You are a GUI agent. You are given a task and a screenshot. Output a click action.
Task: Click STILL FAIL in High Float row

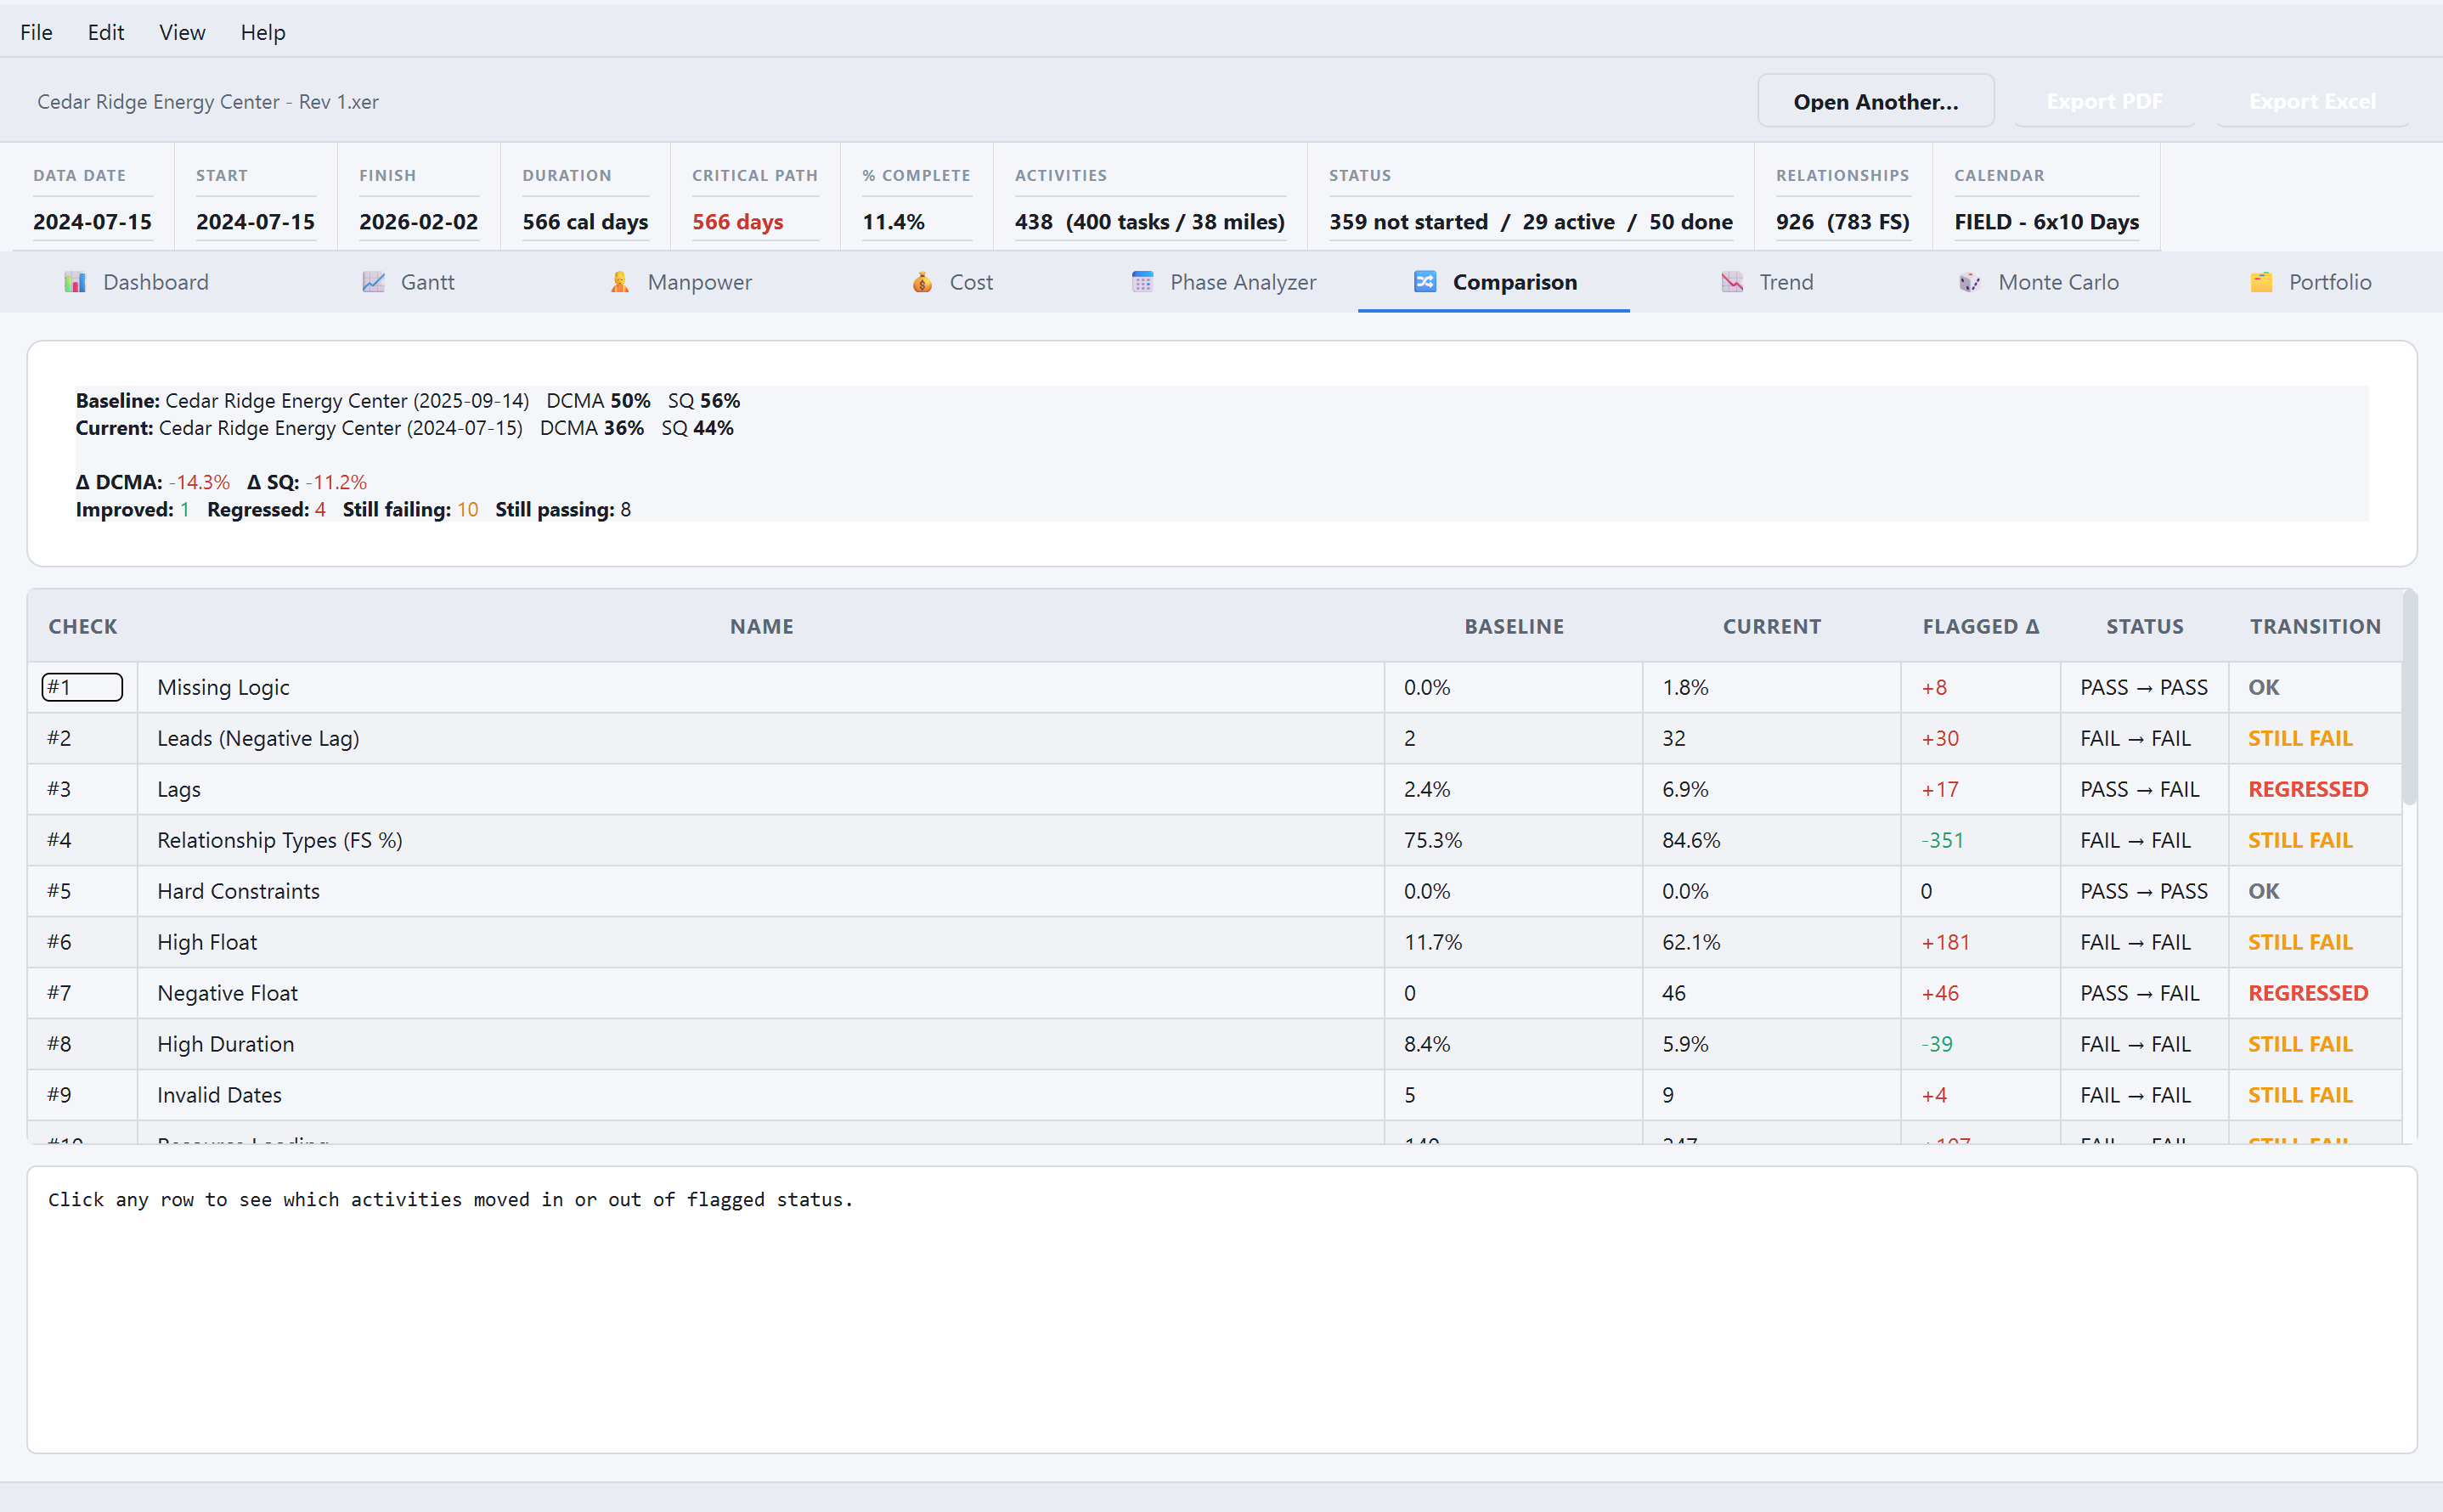(x=2300, y=942)
